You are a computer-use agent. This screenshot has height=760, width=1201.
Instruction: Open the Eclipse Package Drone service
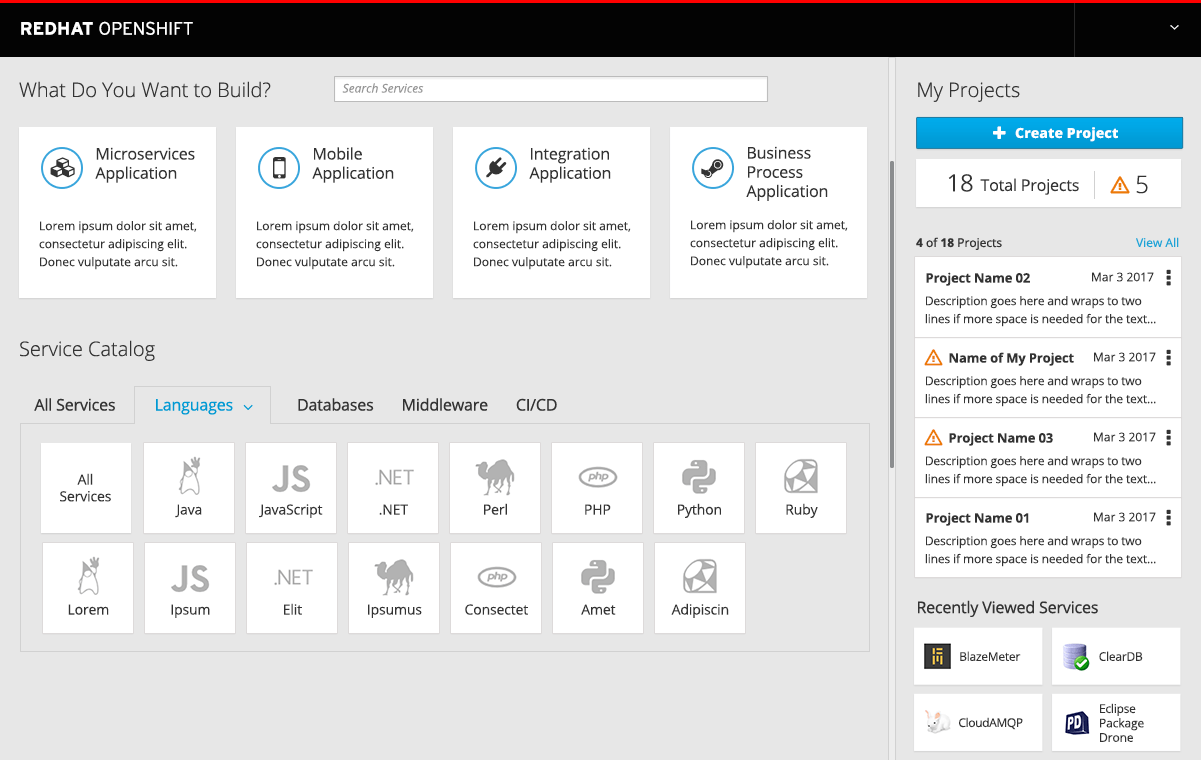tap(1115, 722)
